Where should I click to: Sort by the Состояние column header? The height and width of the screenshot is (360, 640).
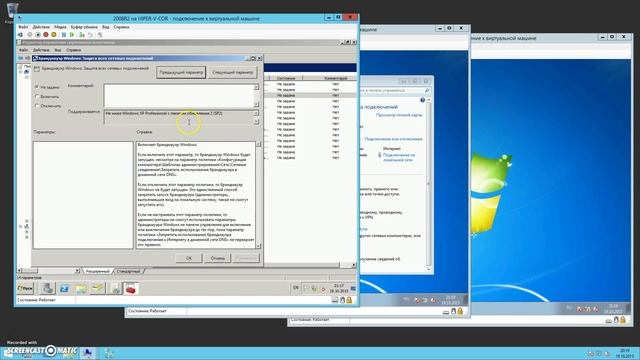[x=285, y=78]
